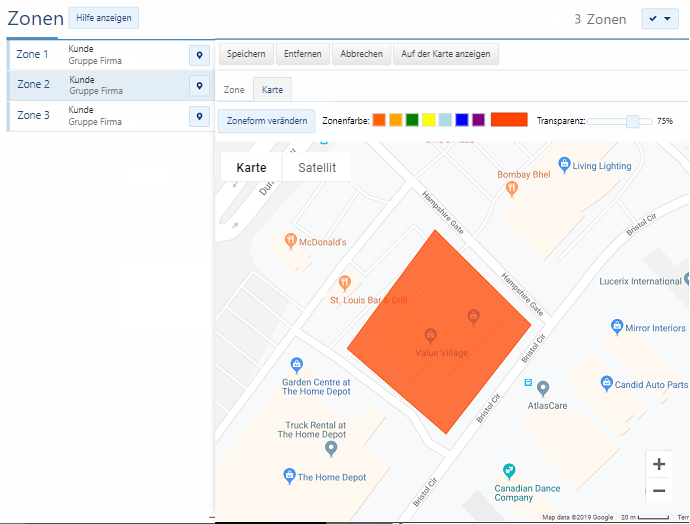The height and width of the screenshot is (524, 690).
Task: Click the Speichern button
Action: click(x=246, y=54)
